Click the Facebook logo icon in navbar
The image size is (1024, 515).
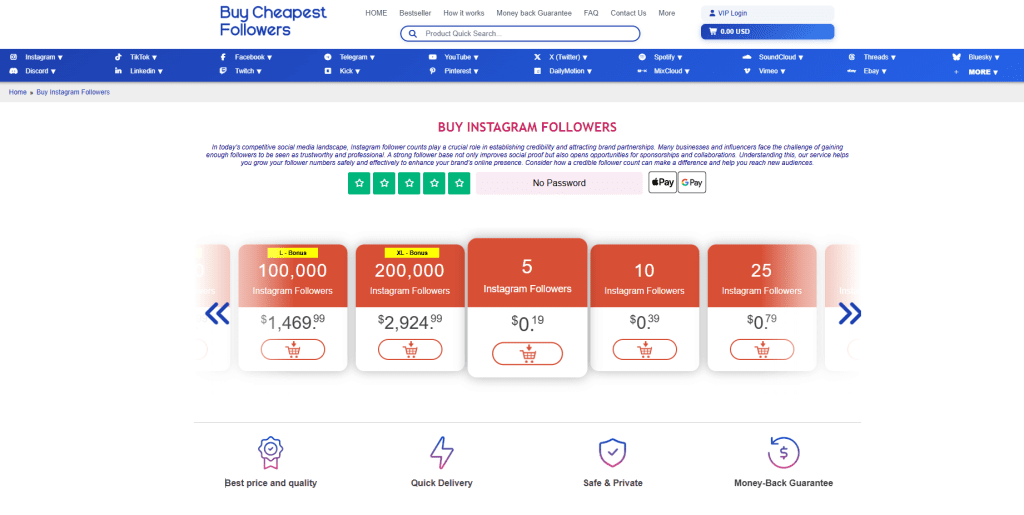tap(223, 57)
